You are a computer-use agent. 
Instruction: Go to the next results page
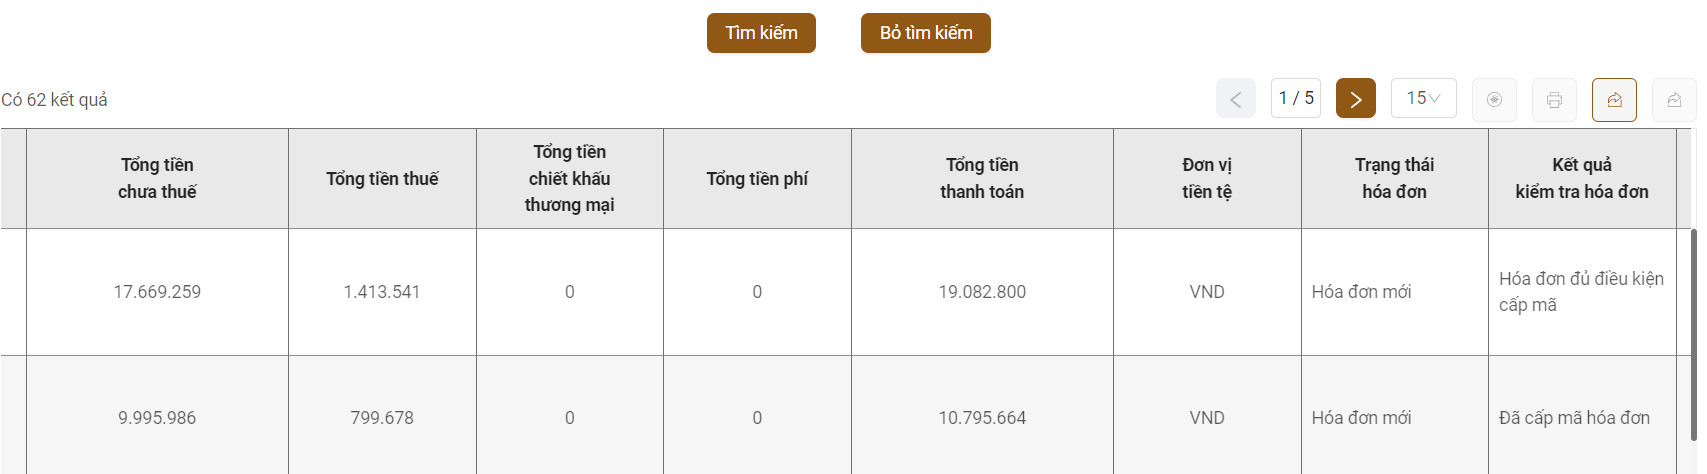1355,98
